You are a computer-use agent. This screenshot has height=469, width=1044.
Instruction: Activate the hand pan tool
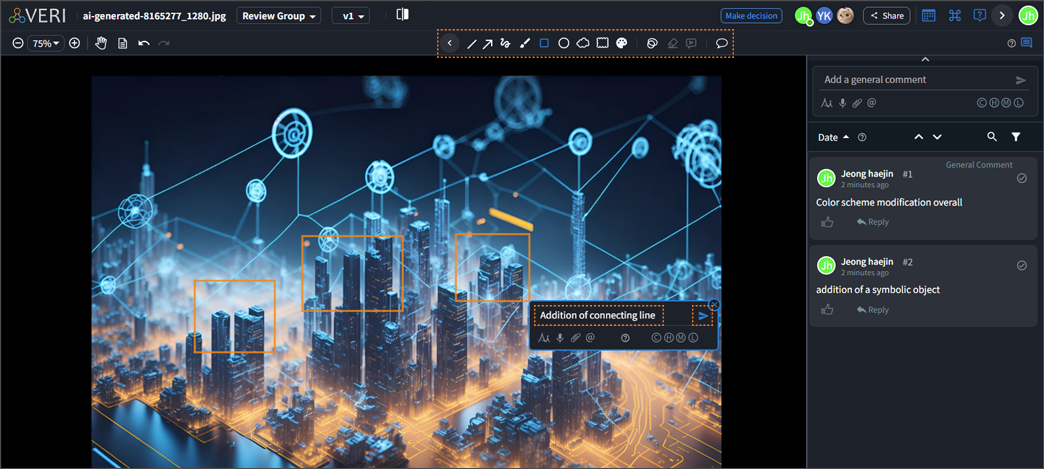tap(101, 44)
